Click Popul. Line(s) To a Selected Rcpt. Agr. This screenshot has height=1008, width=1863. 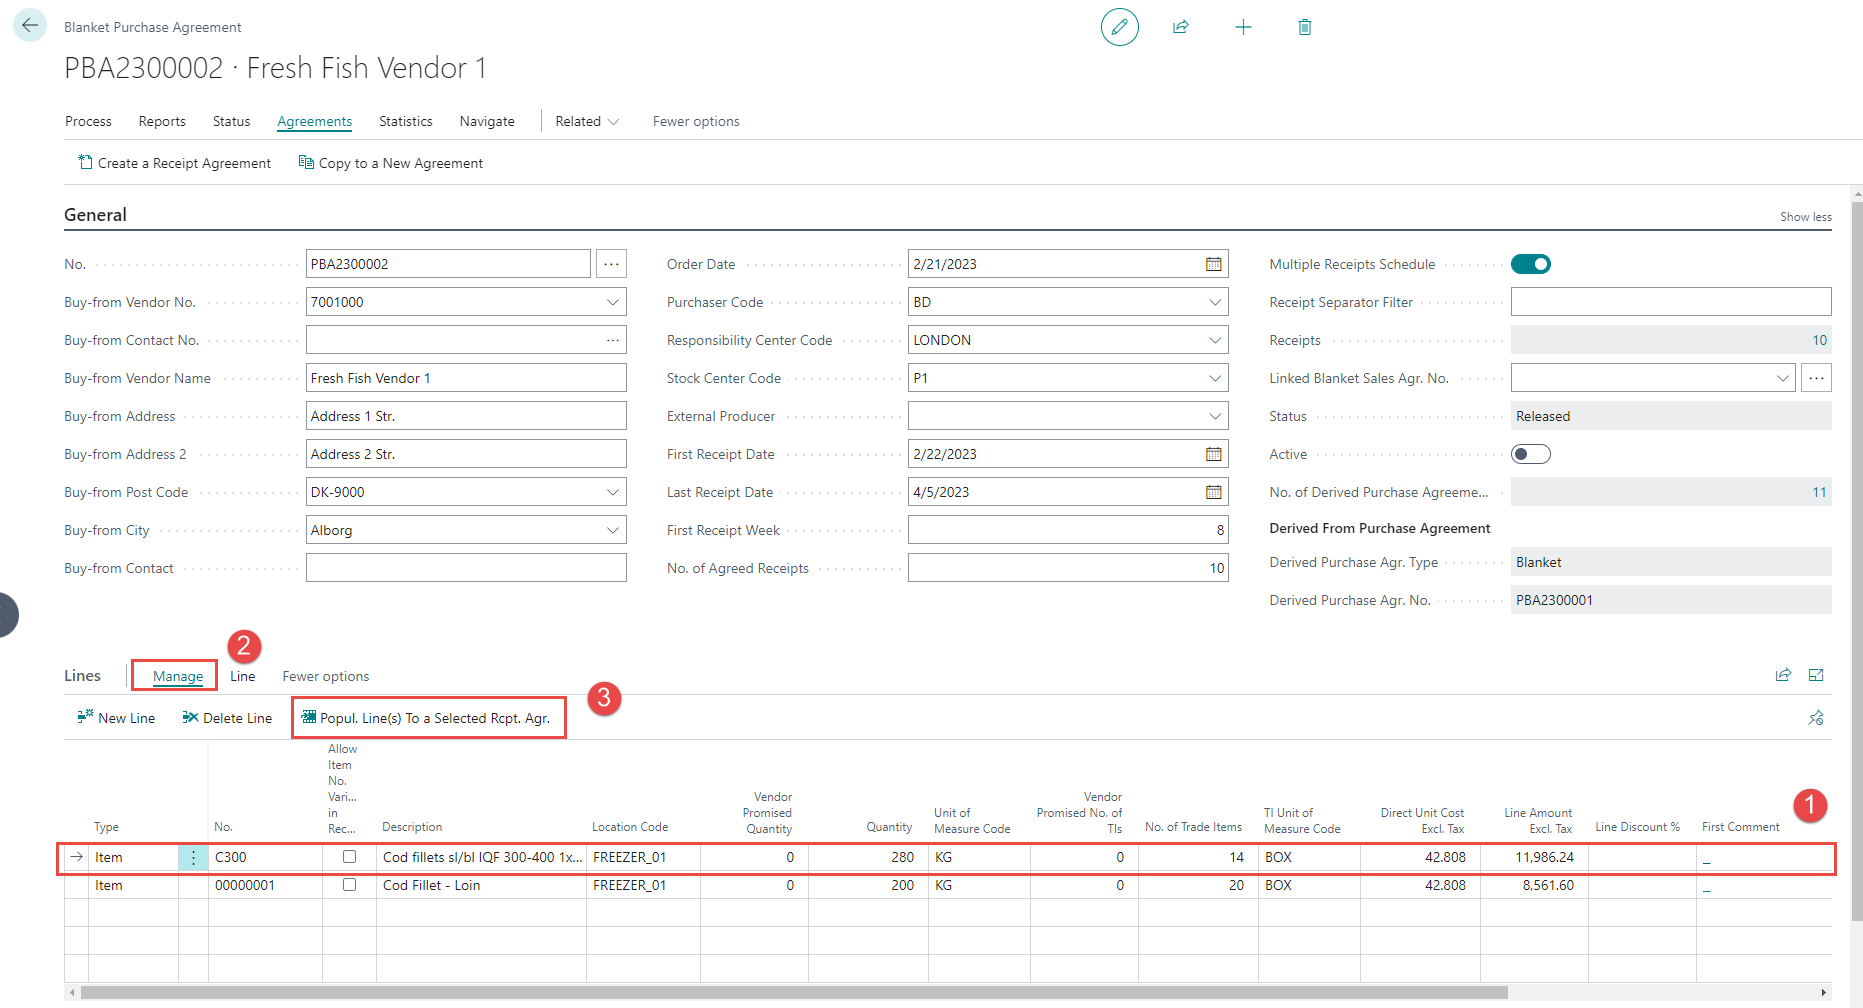click(427, 718)
